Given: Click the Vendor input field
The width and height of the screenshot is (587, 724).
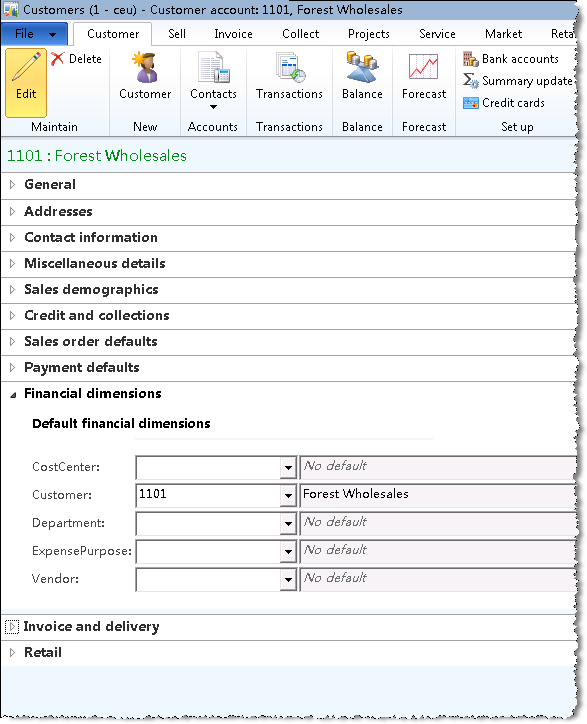Looking at the screenshot, I should pos(208,579).
